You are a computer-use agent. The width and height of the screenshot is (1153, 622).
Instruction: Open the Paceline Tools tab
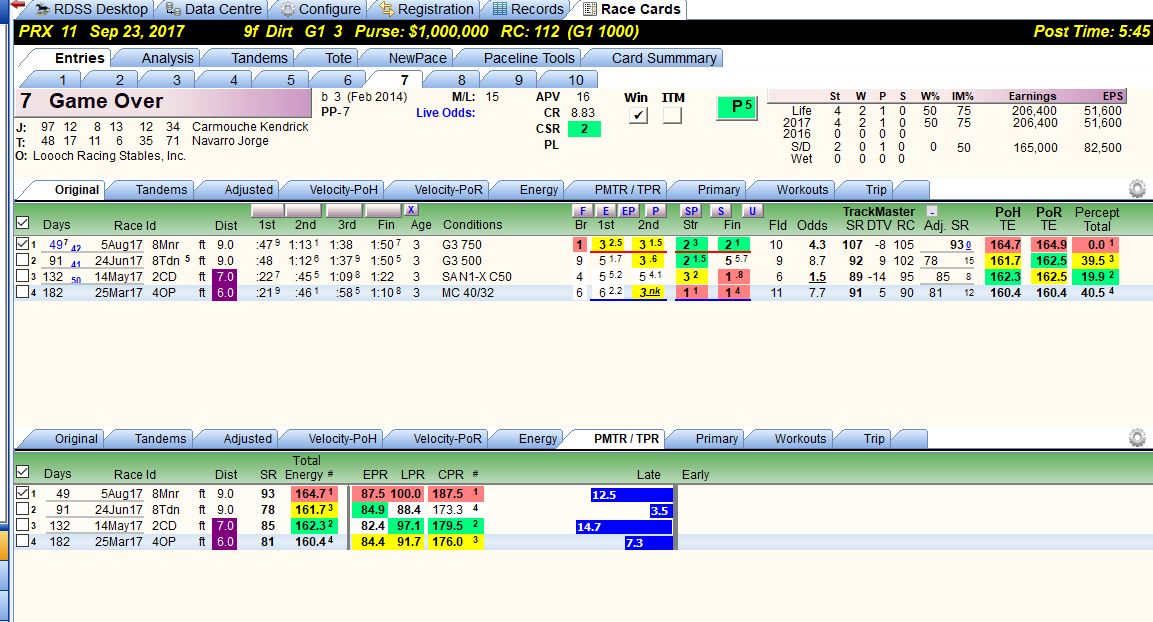point(529,58)
